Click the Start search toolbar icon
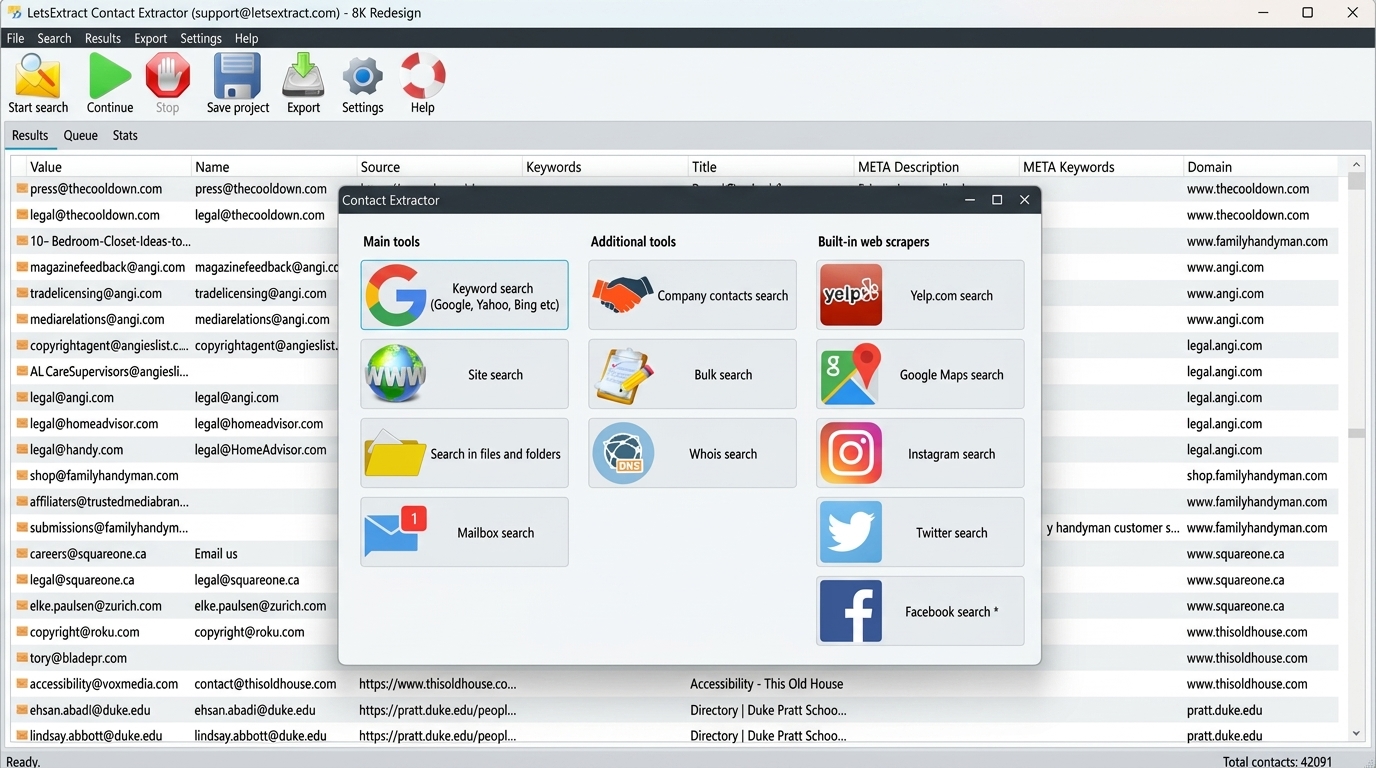 pyautogui.click(x=38, y=77)
